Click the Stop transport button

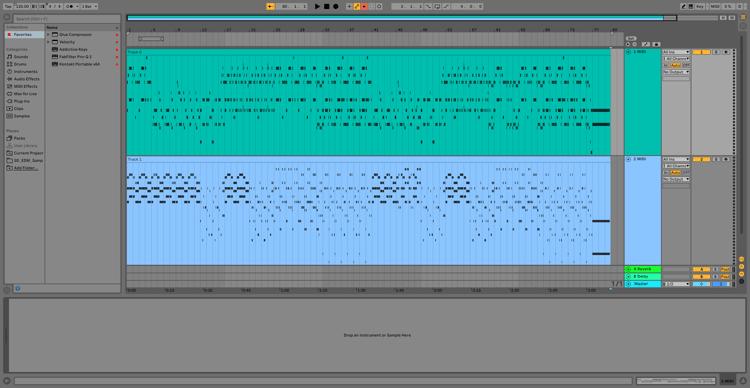pos(326,7)
